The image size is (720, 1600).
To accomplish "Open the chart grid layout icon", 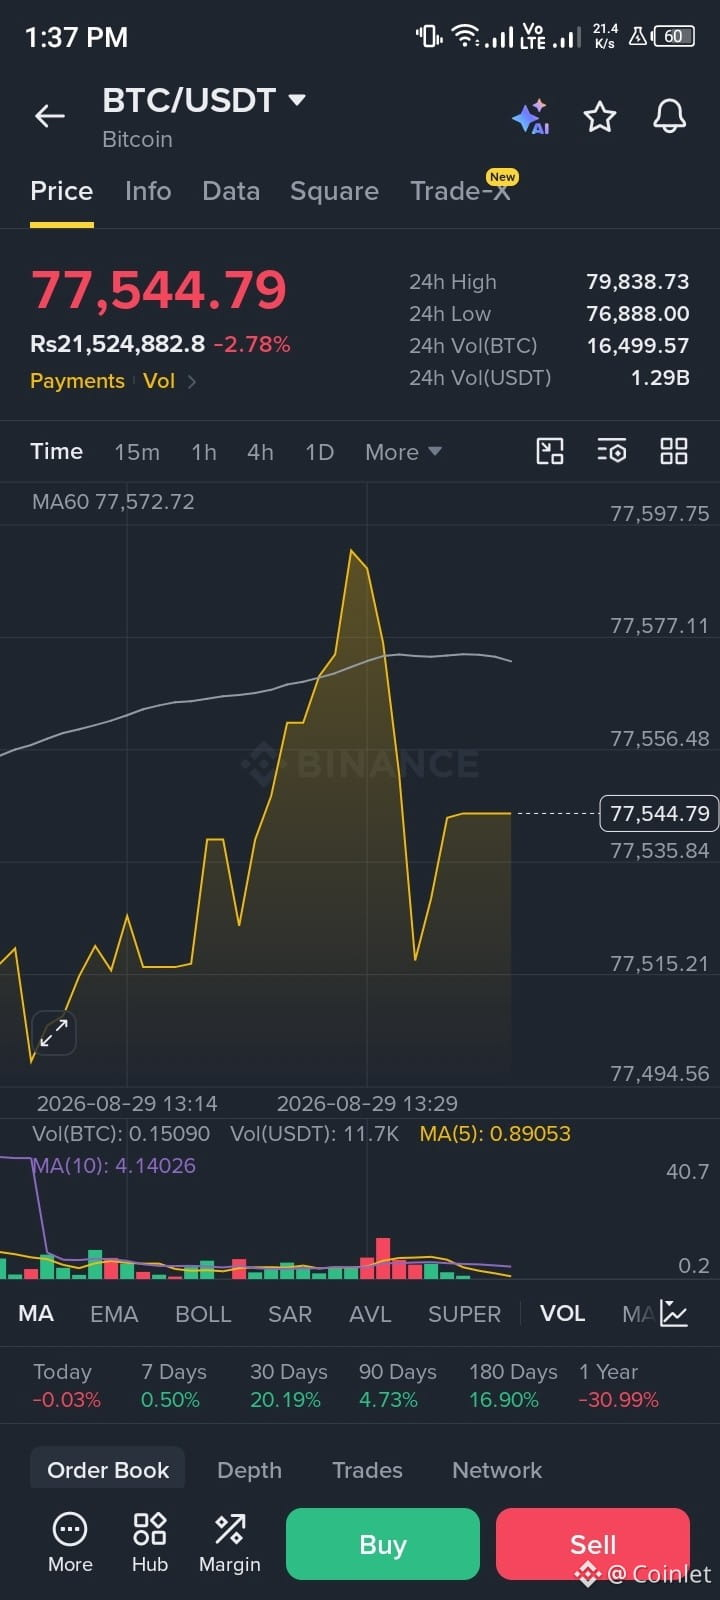I will (x=674, y=451).
